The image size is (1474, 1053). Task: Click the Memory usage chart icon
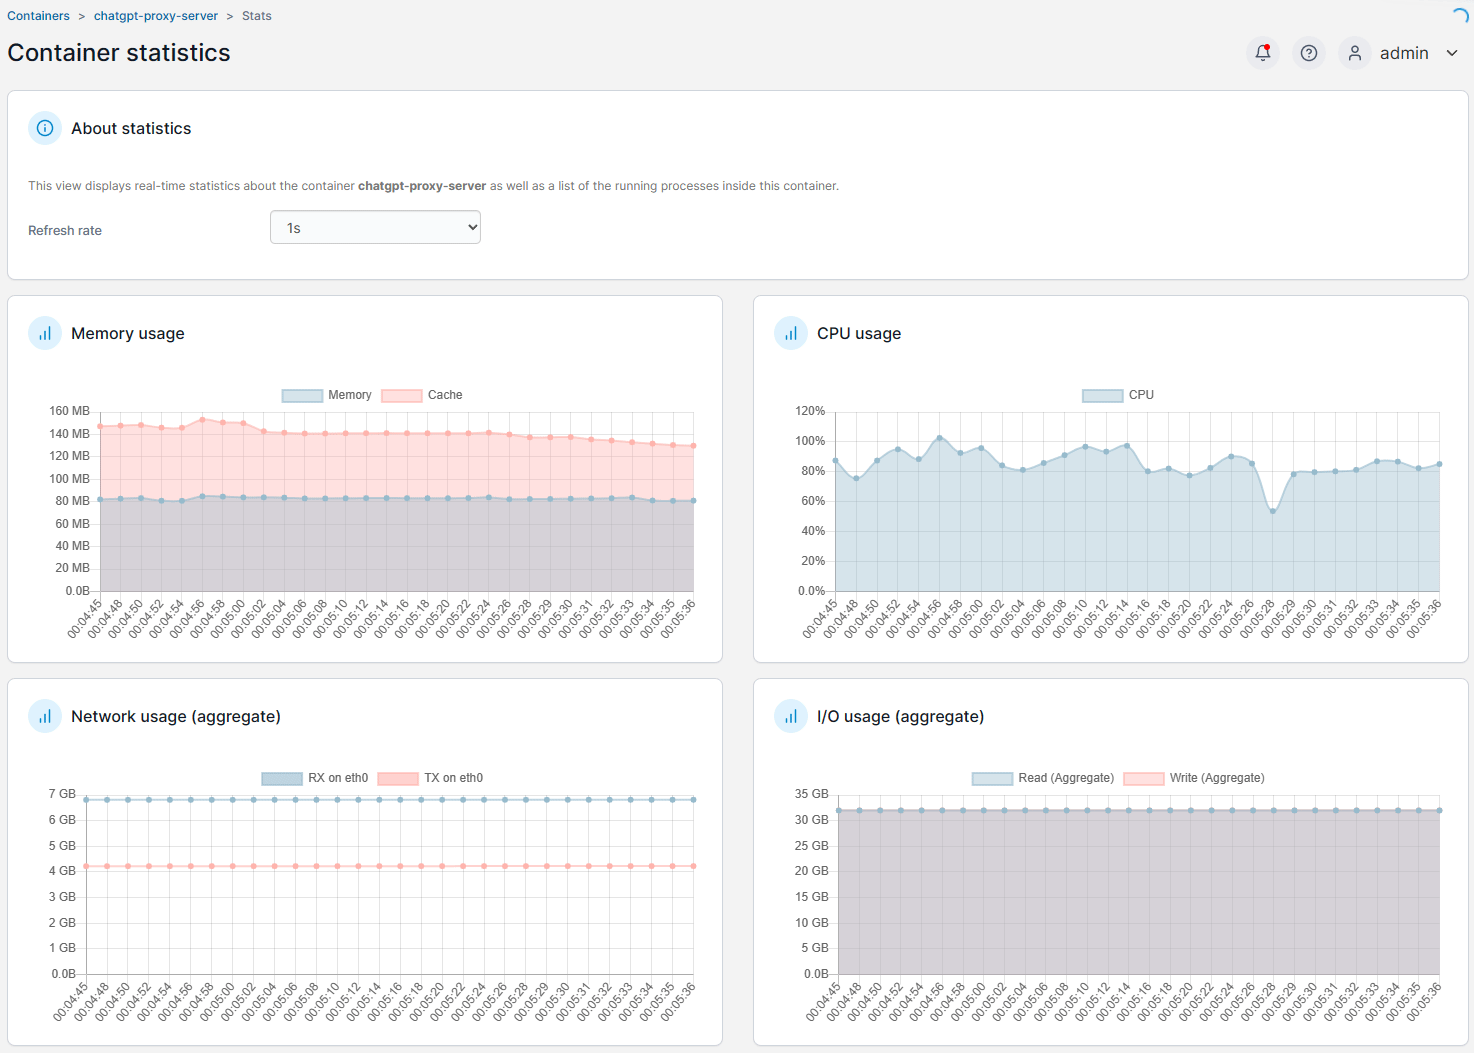pos(44,332)
